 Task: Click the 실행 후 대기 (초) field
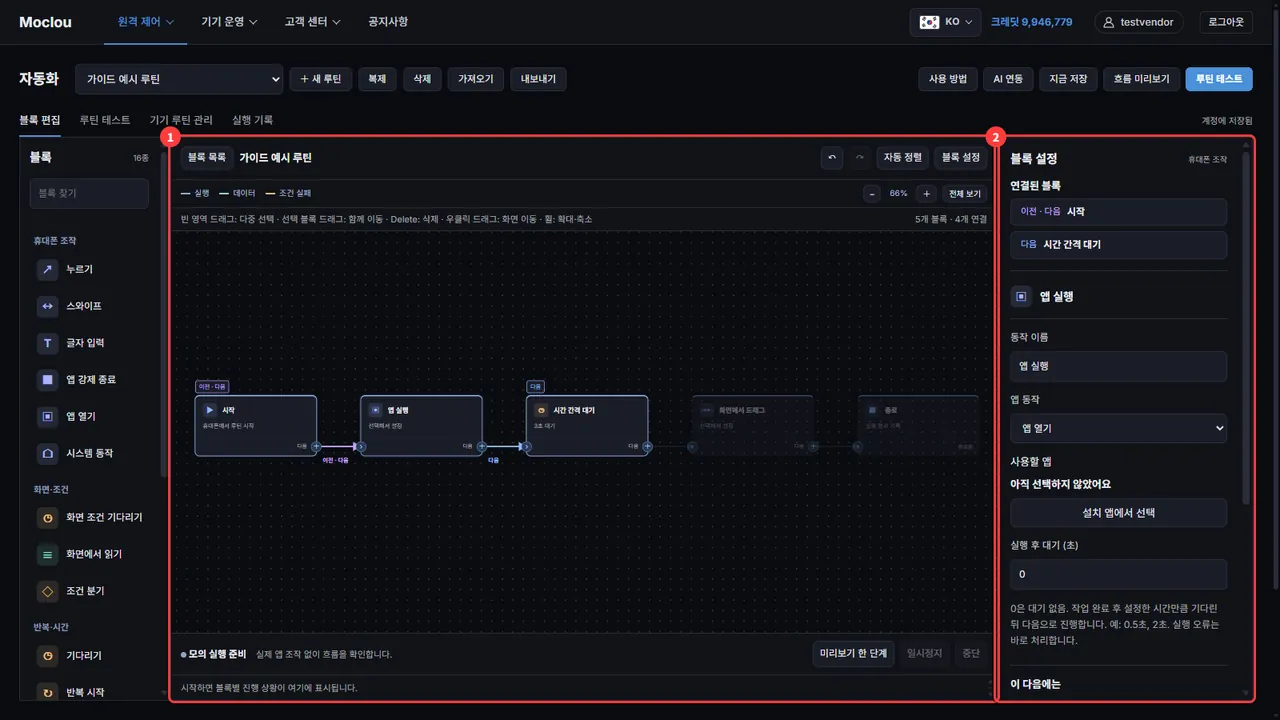[x=1118, y=575]
